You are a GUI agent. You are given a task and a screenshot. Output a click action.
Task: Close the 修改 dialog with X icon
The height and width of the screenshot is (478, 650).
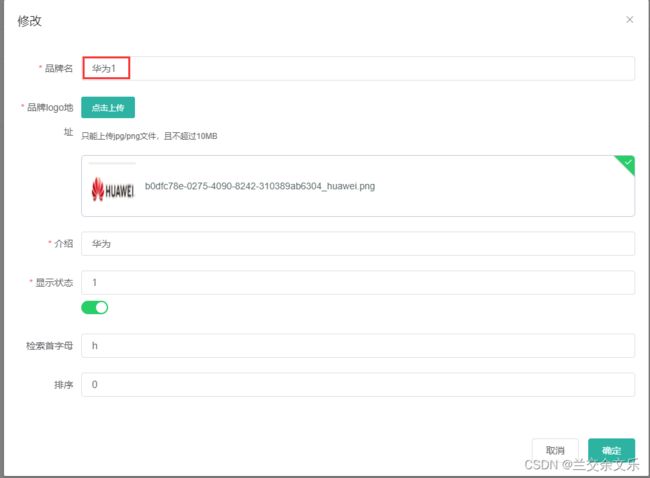pos(629,19)
